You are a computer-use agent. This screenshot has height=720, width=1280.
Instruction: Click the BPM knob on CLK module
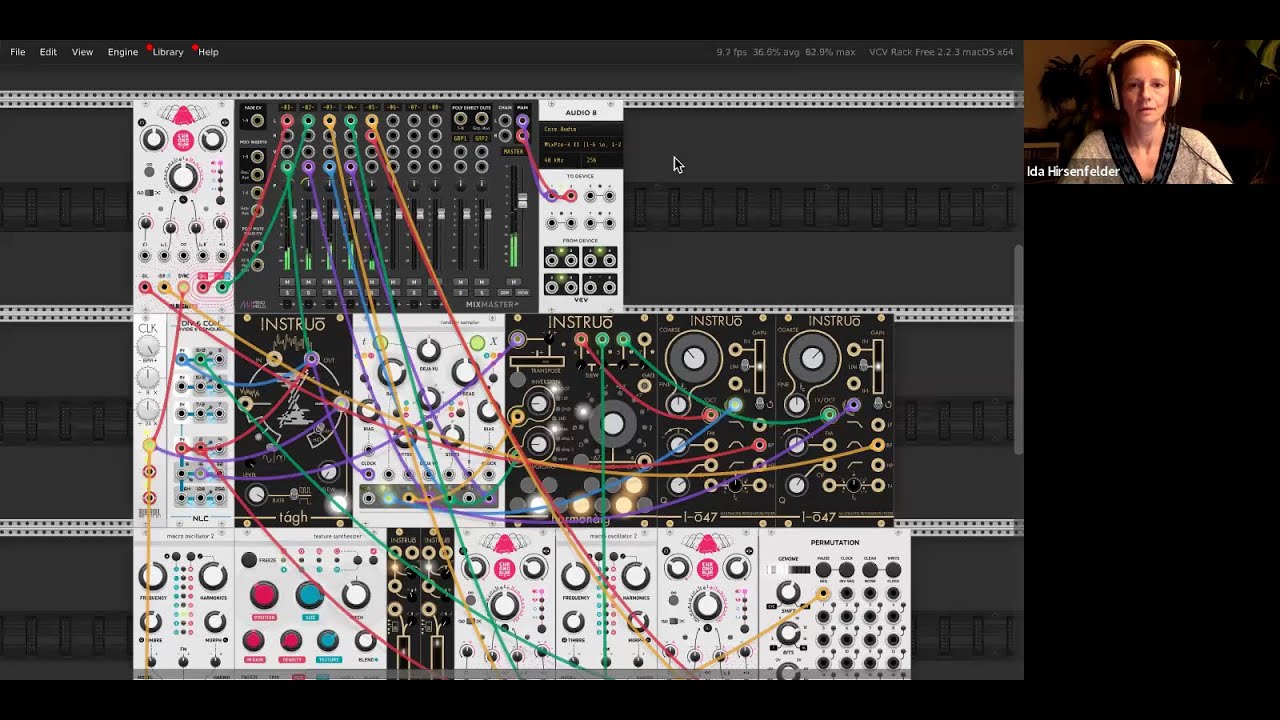148,347
